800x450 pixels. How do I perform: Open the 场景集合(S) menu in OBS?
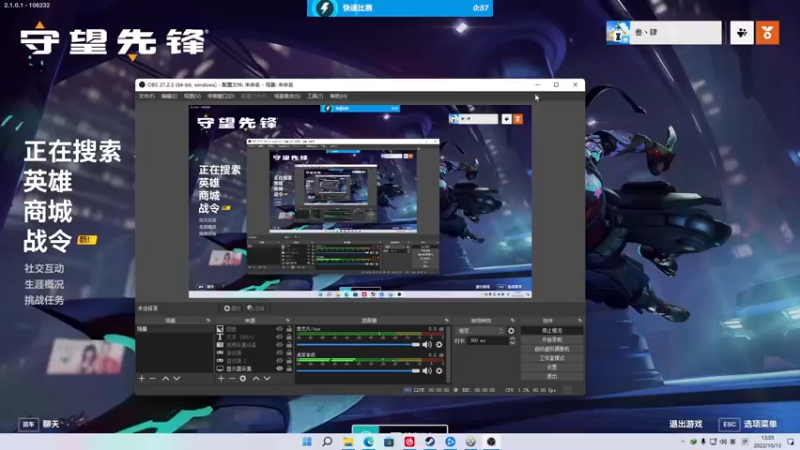pos(287,96)
